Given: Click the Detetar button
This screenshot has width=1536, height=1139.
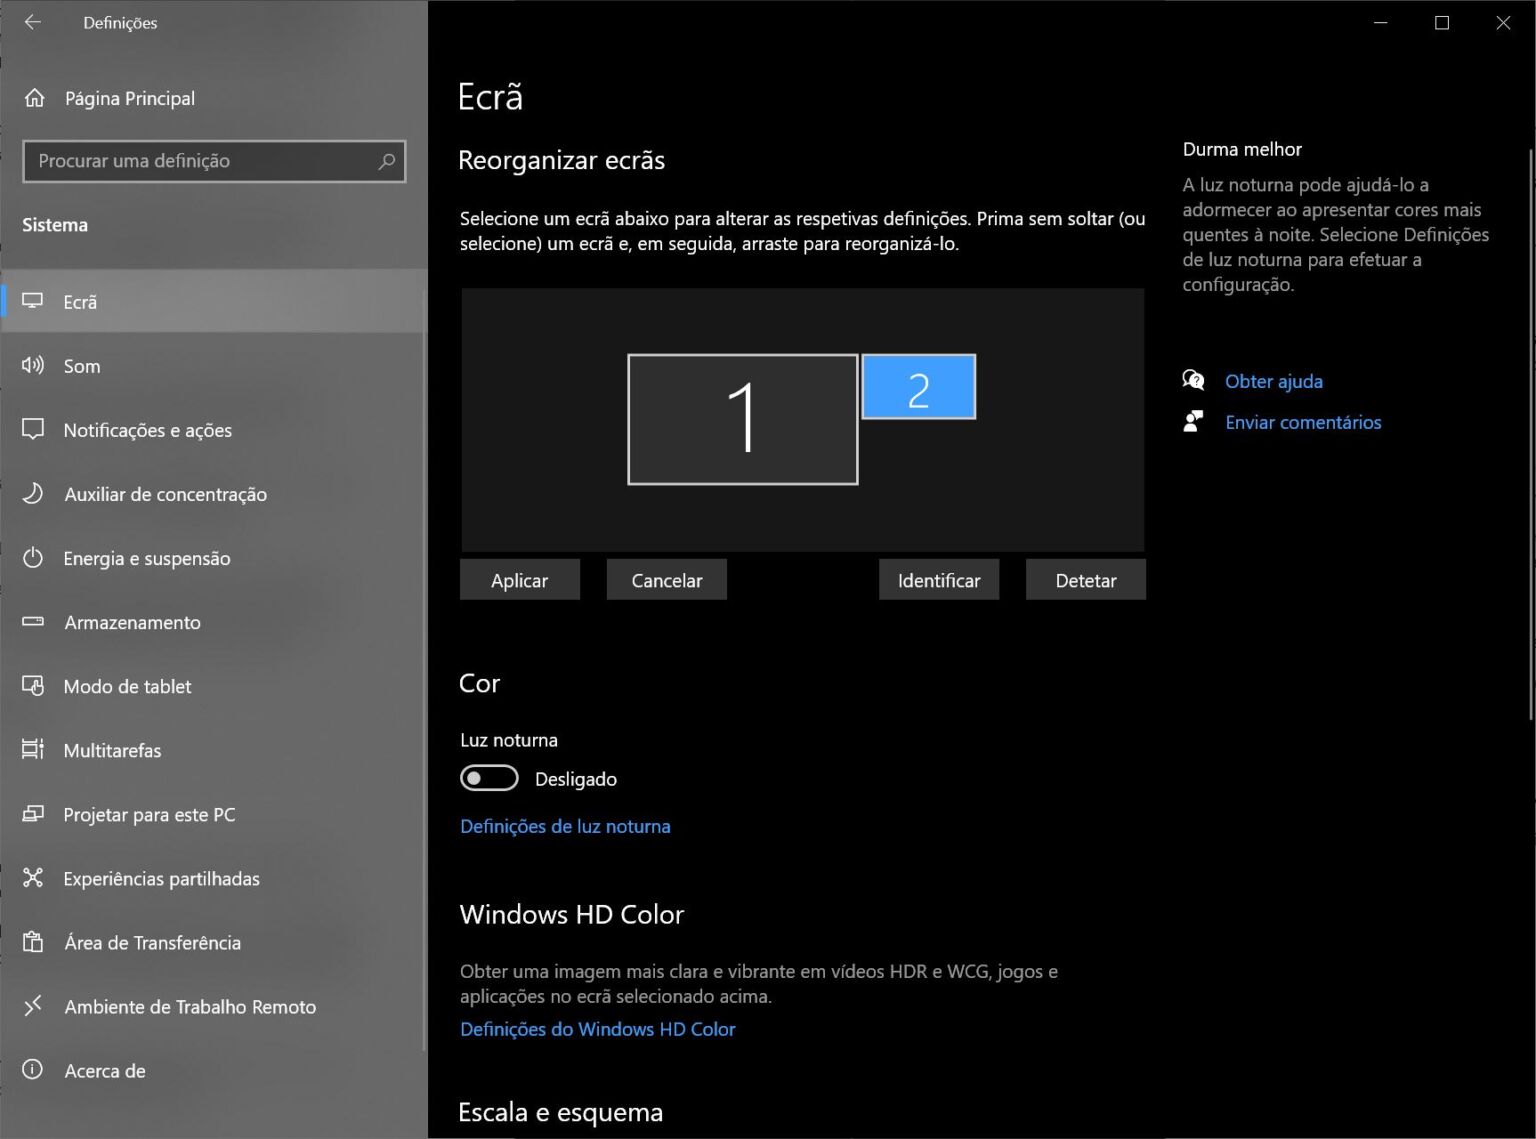Looking at the screenshot, I should 1085,579.
